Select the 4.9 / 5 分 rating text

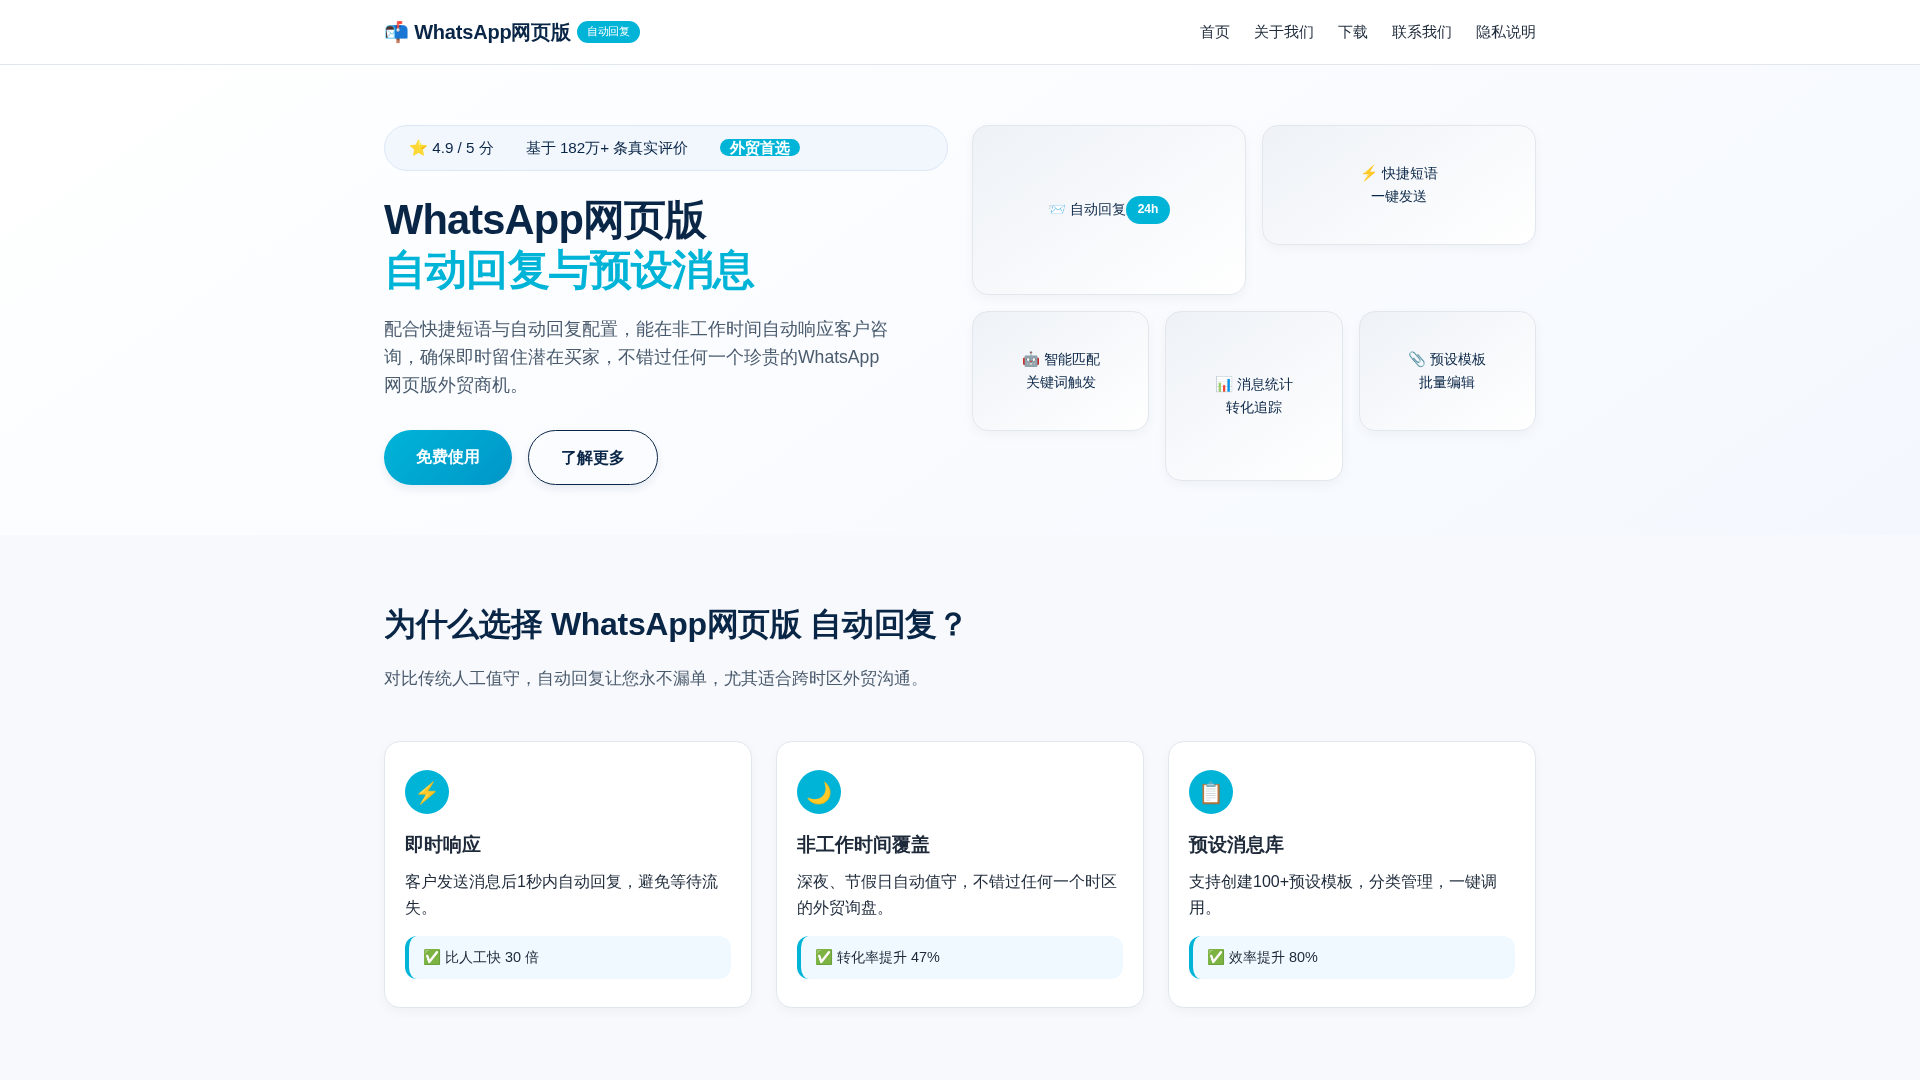pos(463,148)
